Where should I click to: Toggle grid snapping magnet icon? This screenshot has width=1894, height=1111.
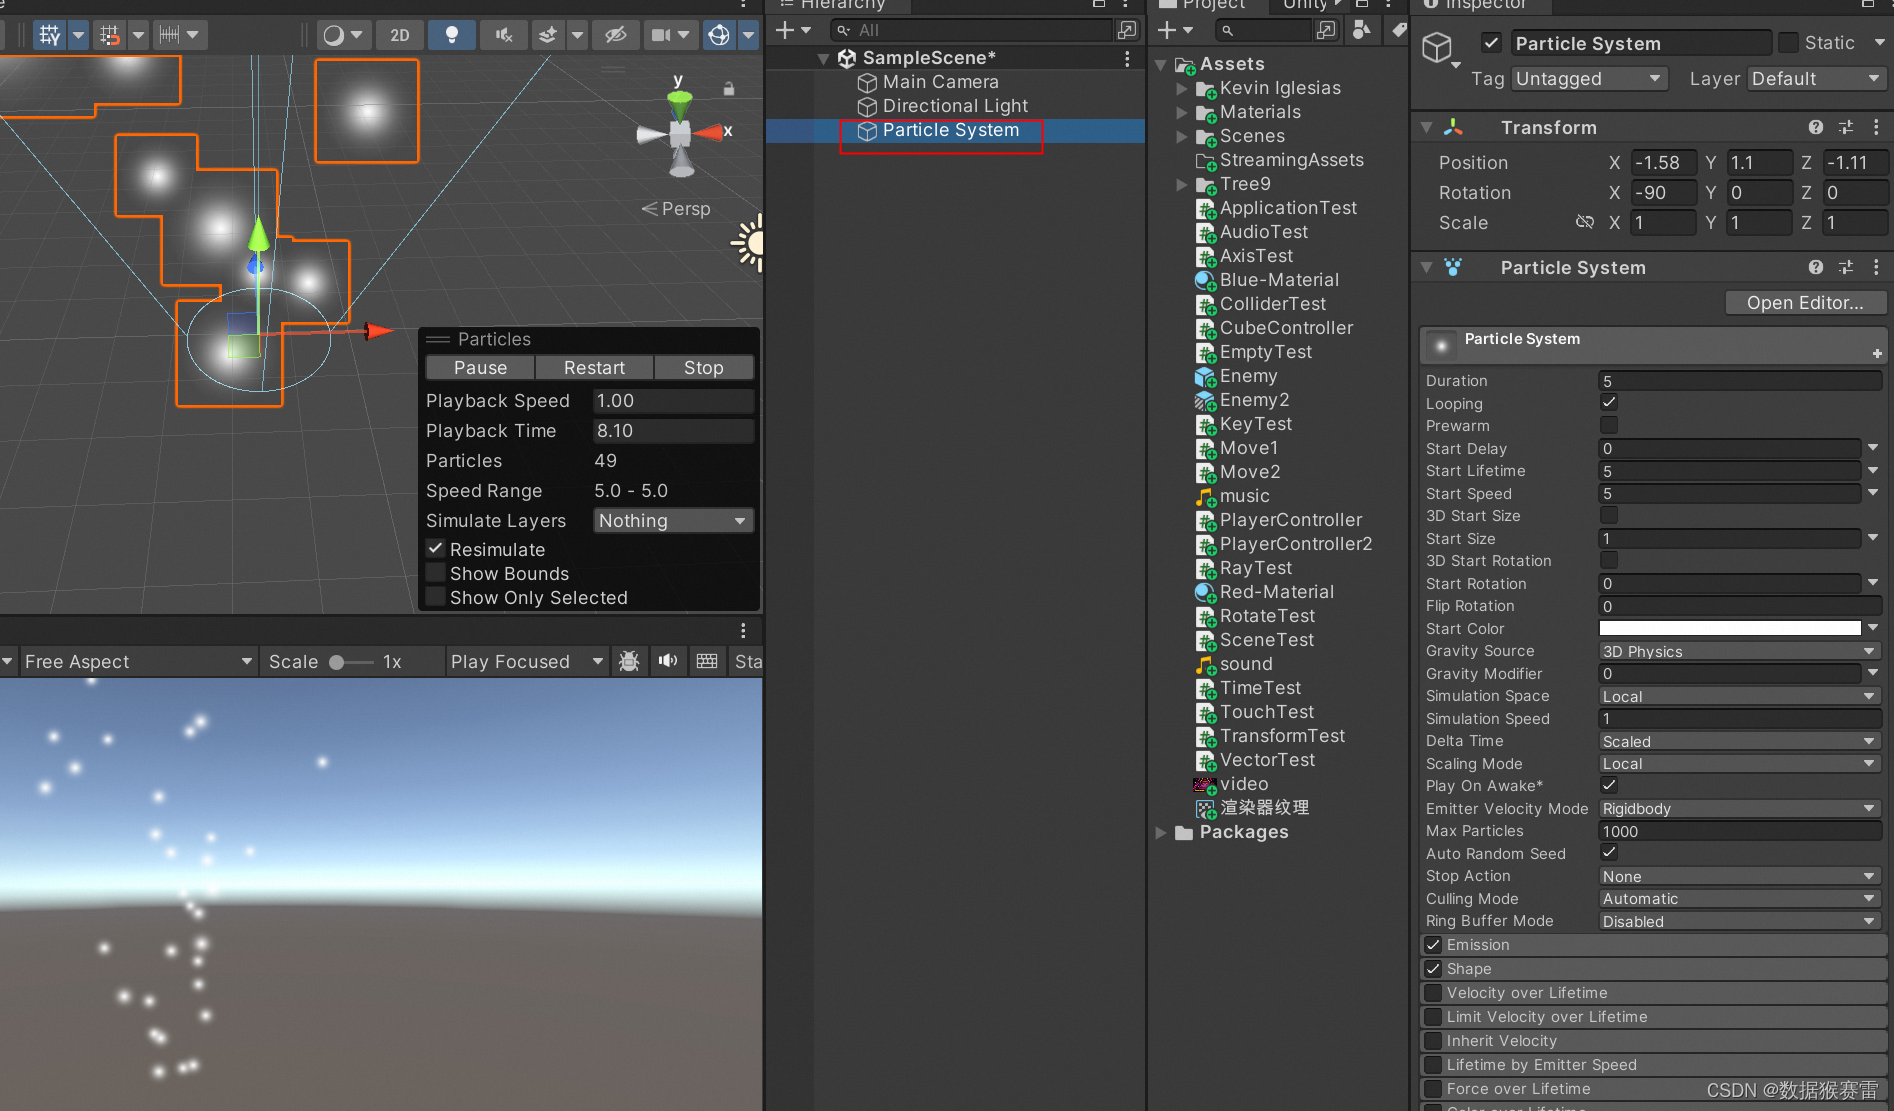108,35
